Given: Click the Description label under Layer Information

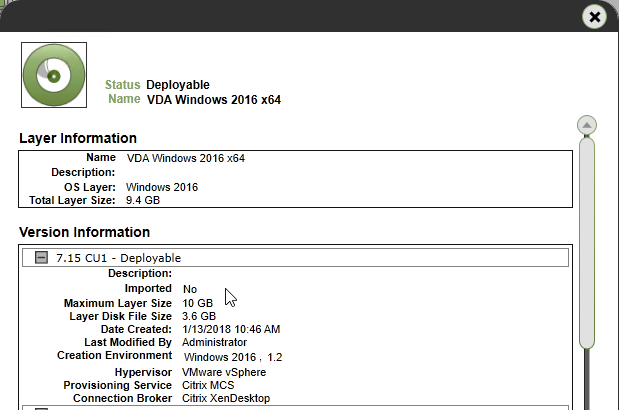Looking at the screenshot, I should 83,172.
